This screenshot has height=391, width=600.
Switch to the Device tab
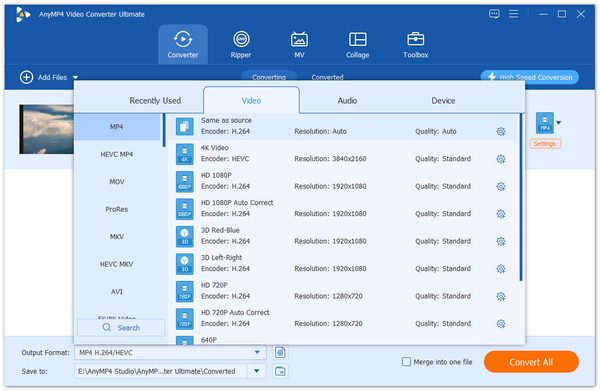(x=443, y=101)
